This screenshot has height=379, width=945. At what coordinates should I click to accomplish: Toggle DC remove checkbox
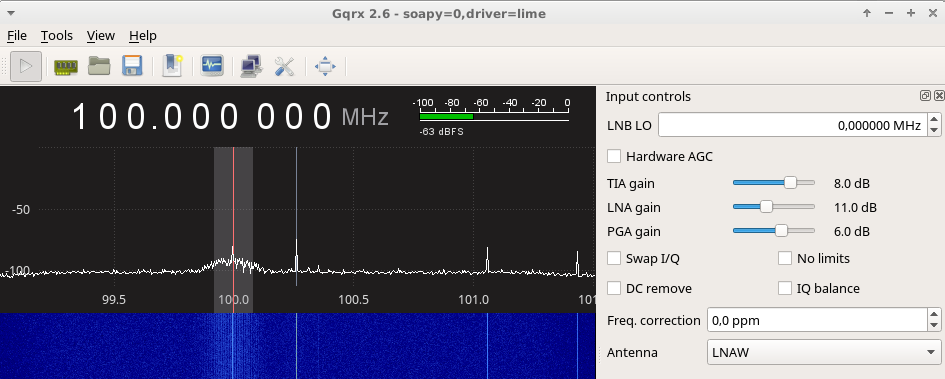click(614, 289)
